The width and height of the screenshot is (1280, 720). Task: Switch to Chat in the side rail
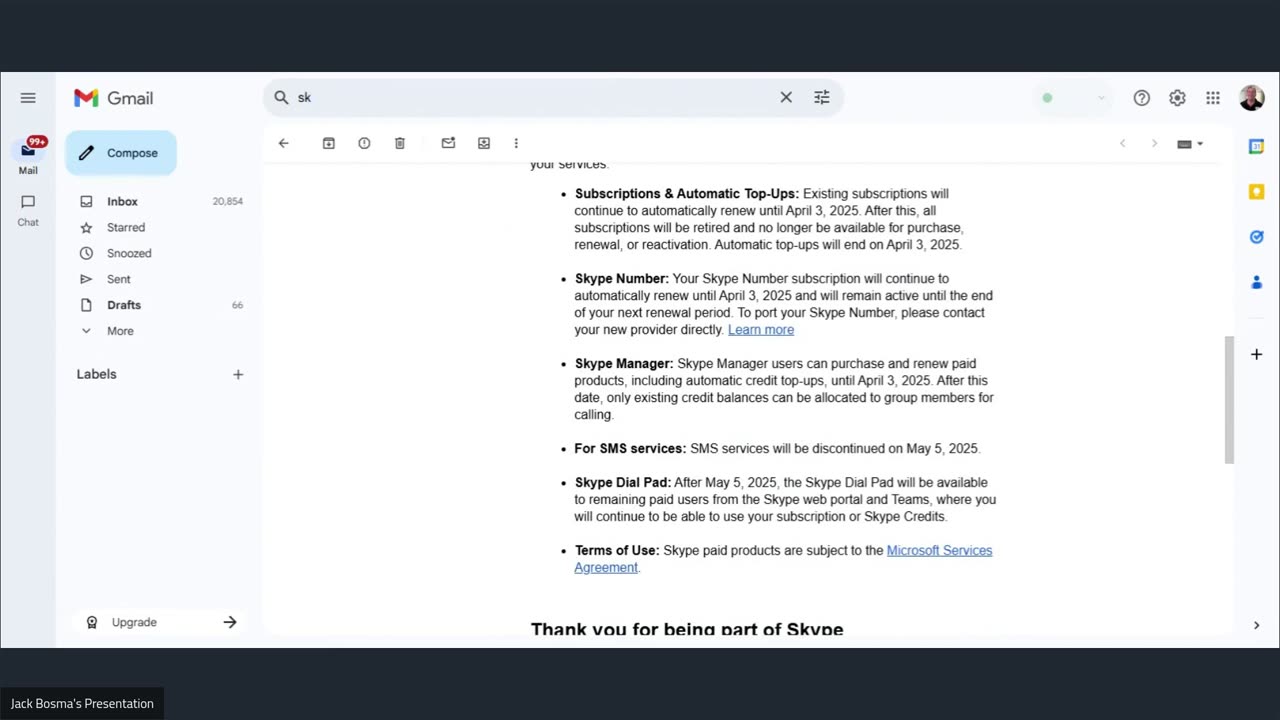28,209
